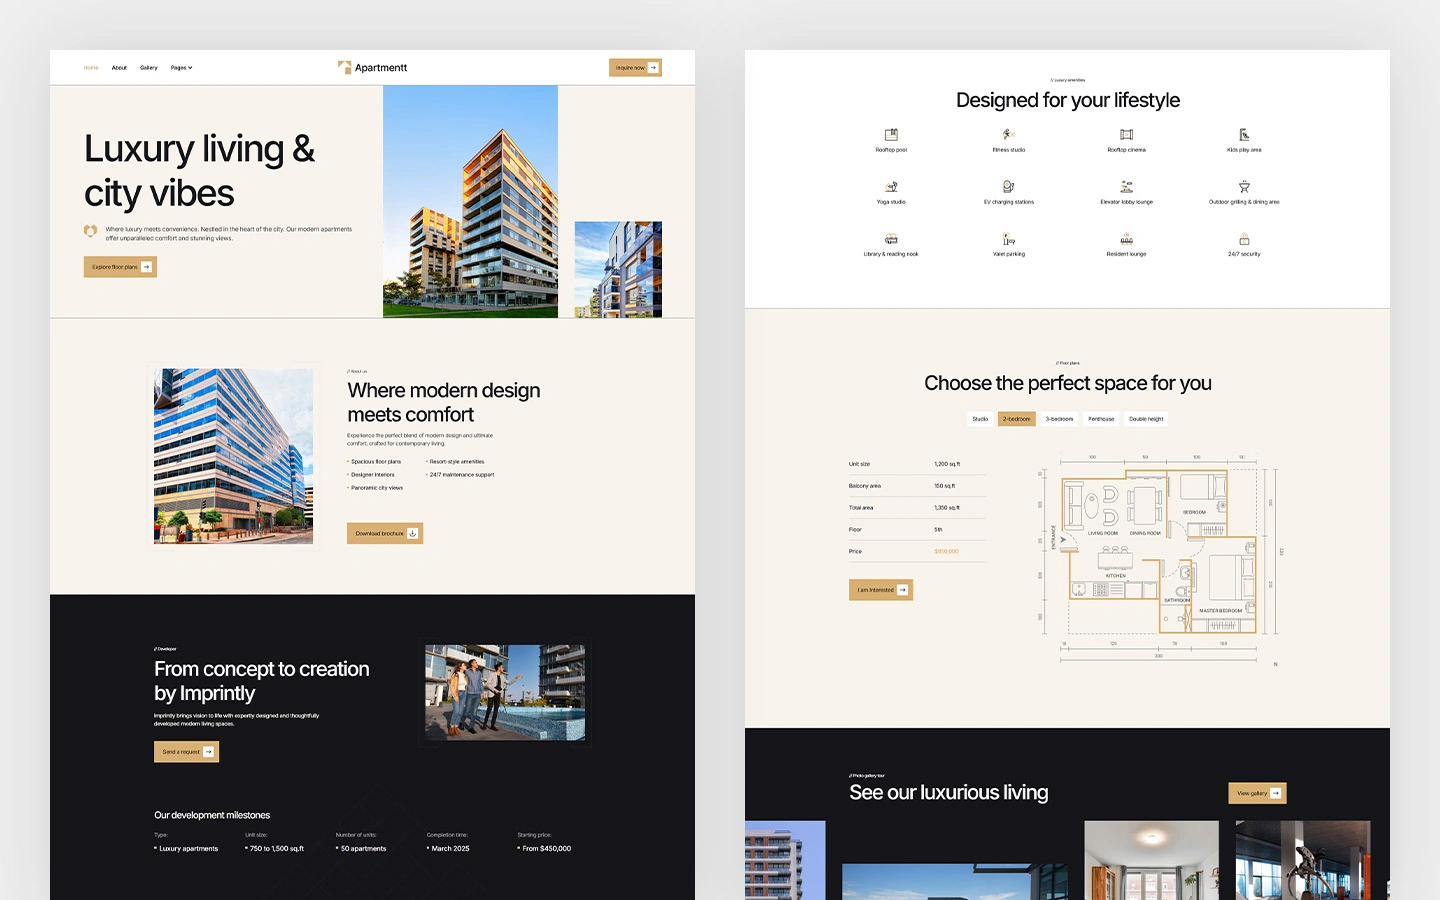Switch to the Penthouse floor plan tab
1440x900 pixels.
tap(1101, 419)
